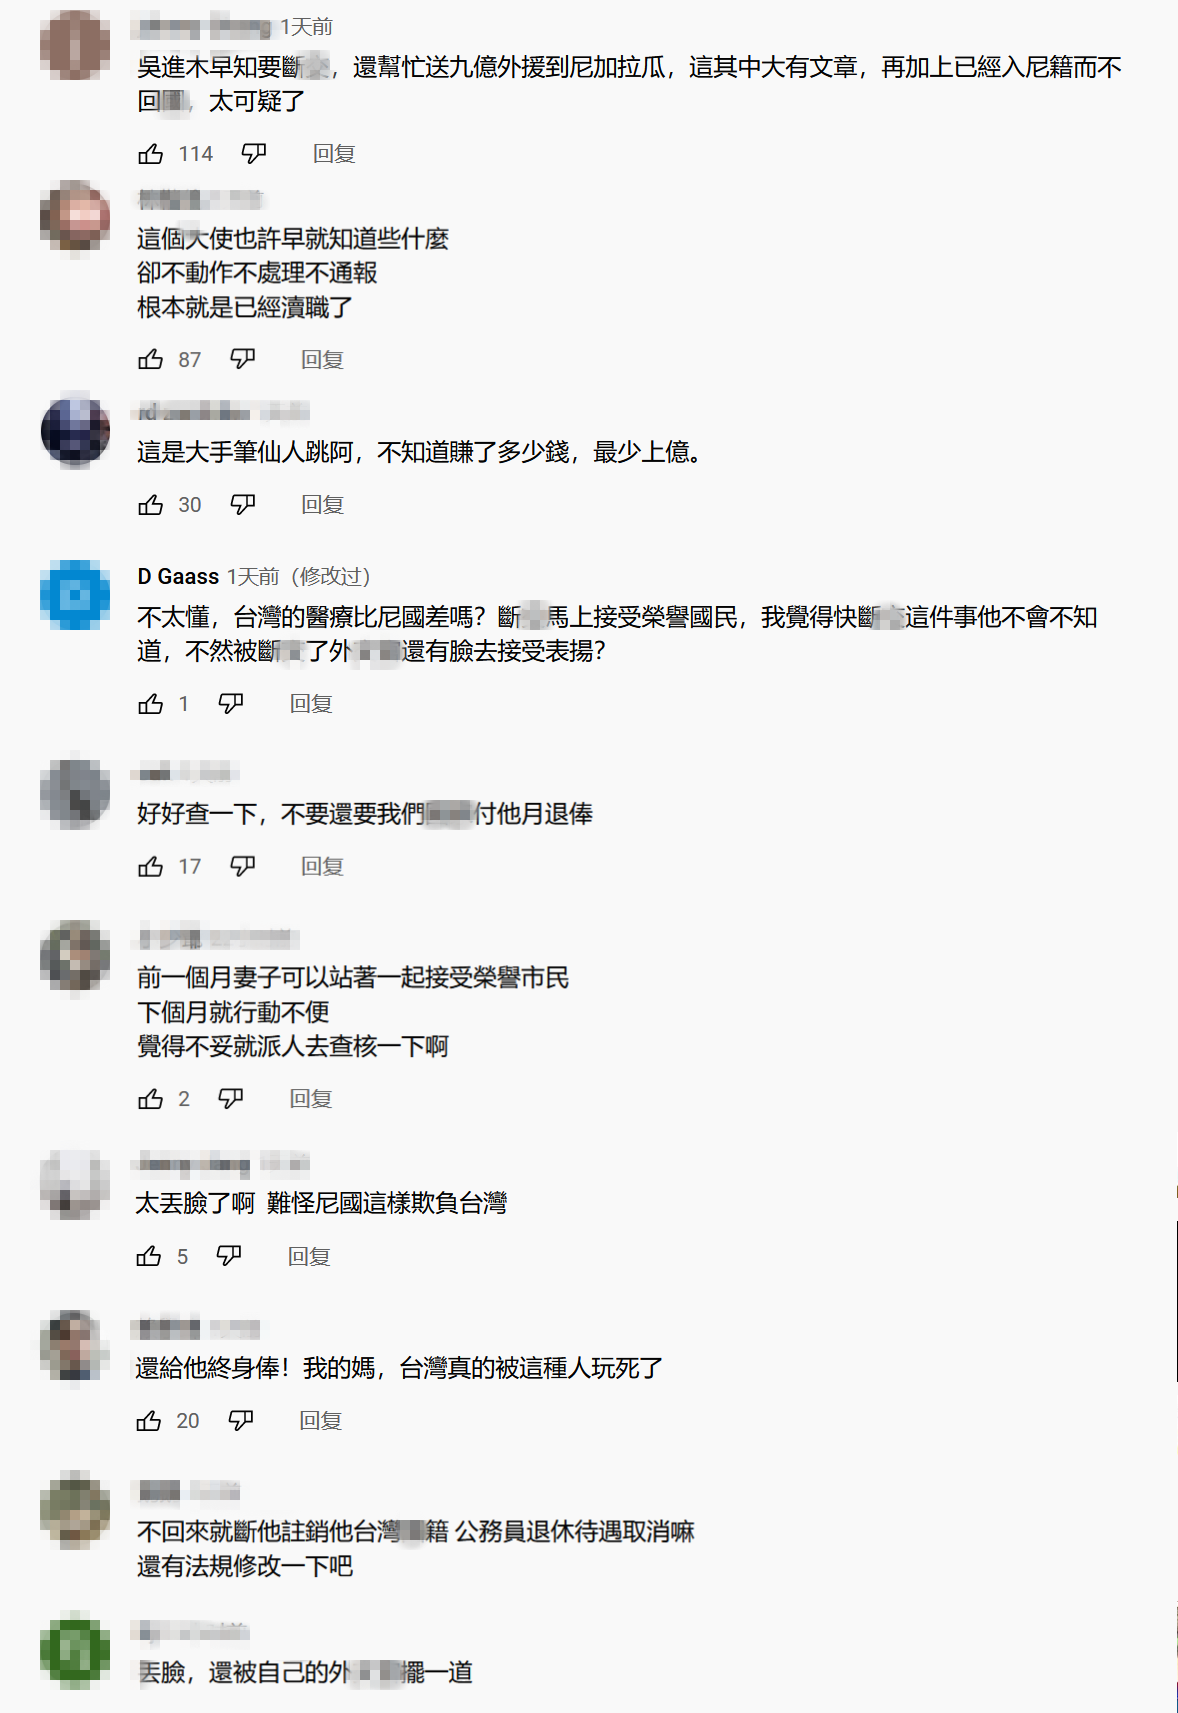Reply to the comment with 114 likes
The image size is (1178, 1713).
[334, 154]
